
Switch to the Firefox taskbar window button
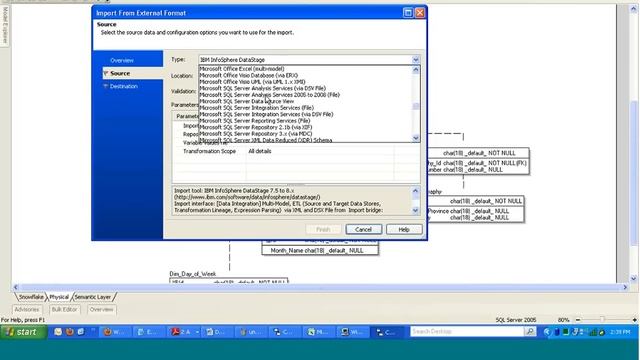point(115,332)
